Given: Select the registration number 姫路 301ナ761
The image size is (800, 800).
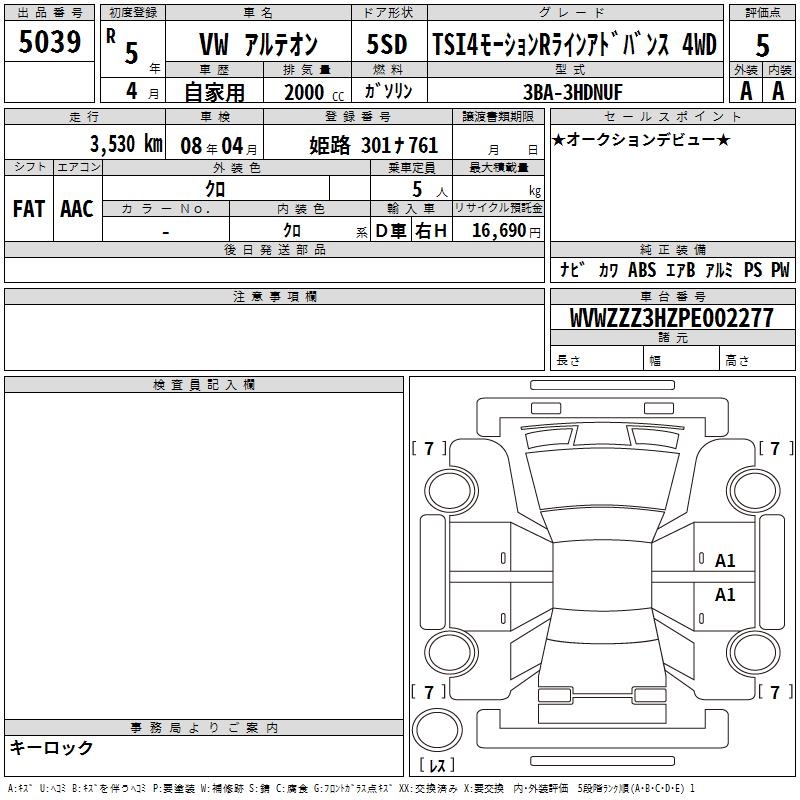Looking at the screenshot, I should (x=373, y=144).
